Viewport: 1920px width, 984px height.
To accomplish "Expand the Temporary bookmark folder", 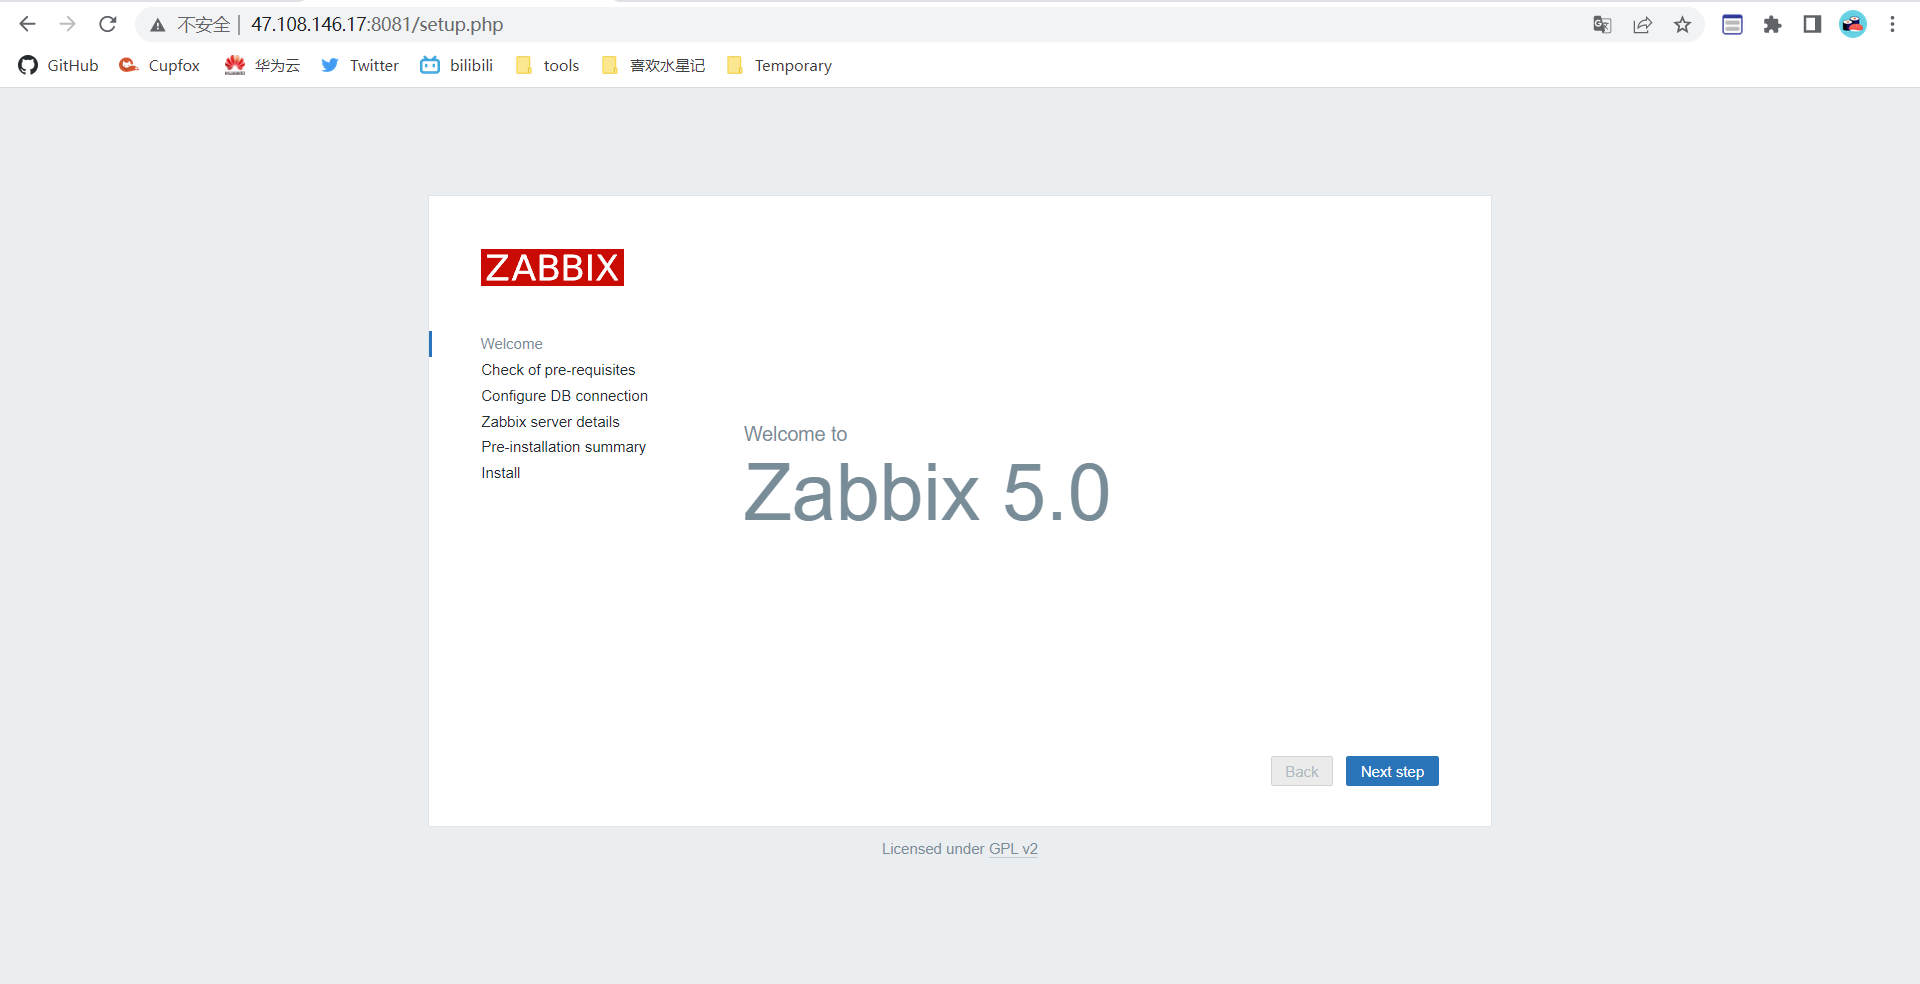I will pyautogui.click(x=779, y=65).
